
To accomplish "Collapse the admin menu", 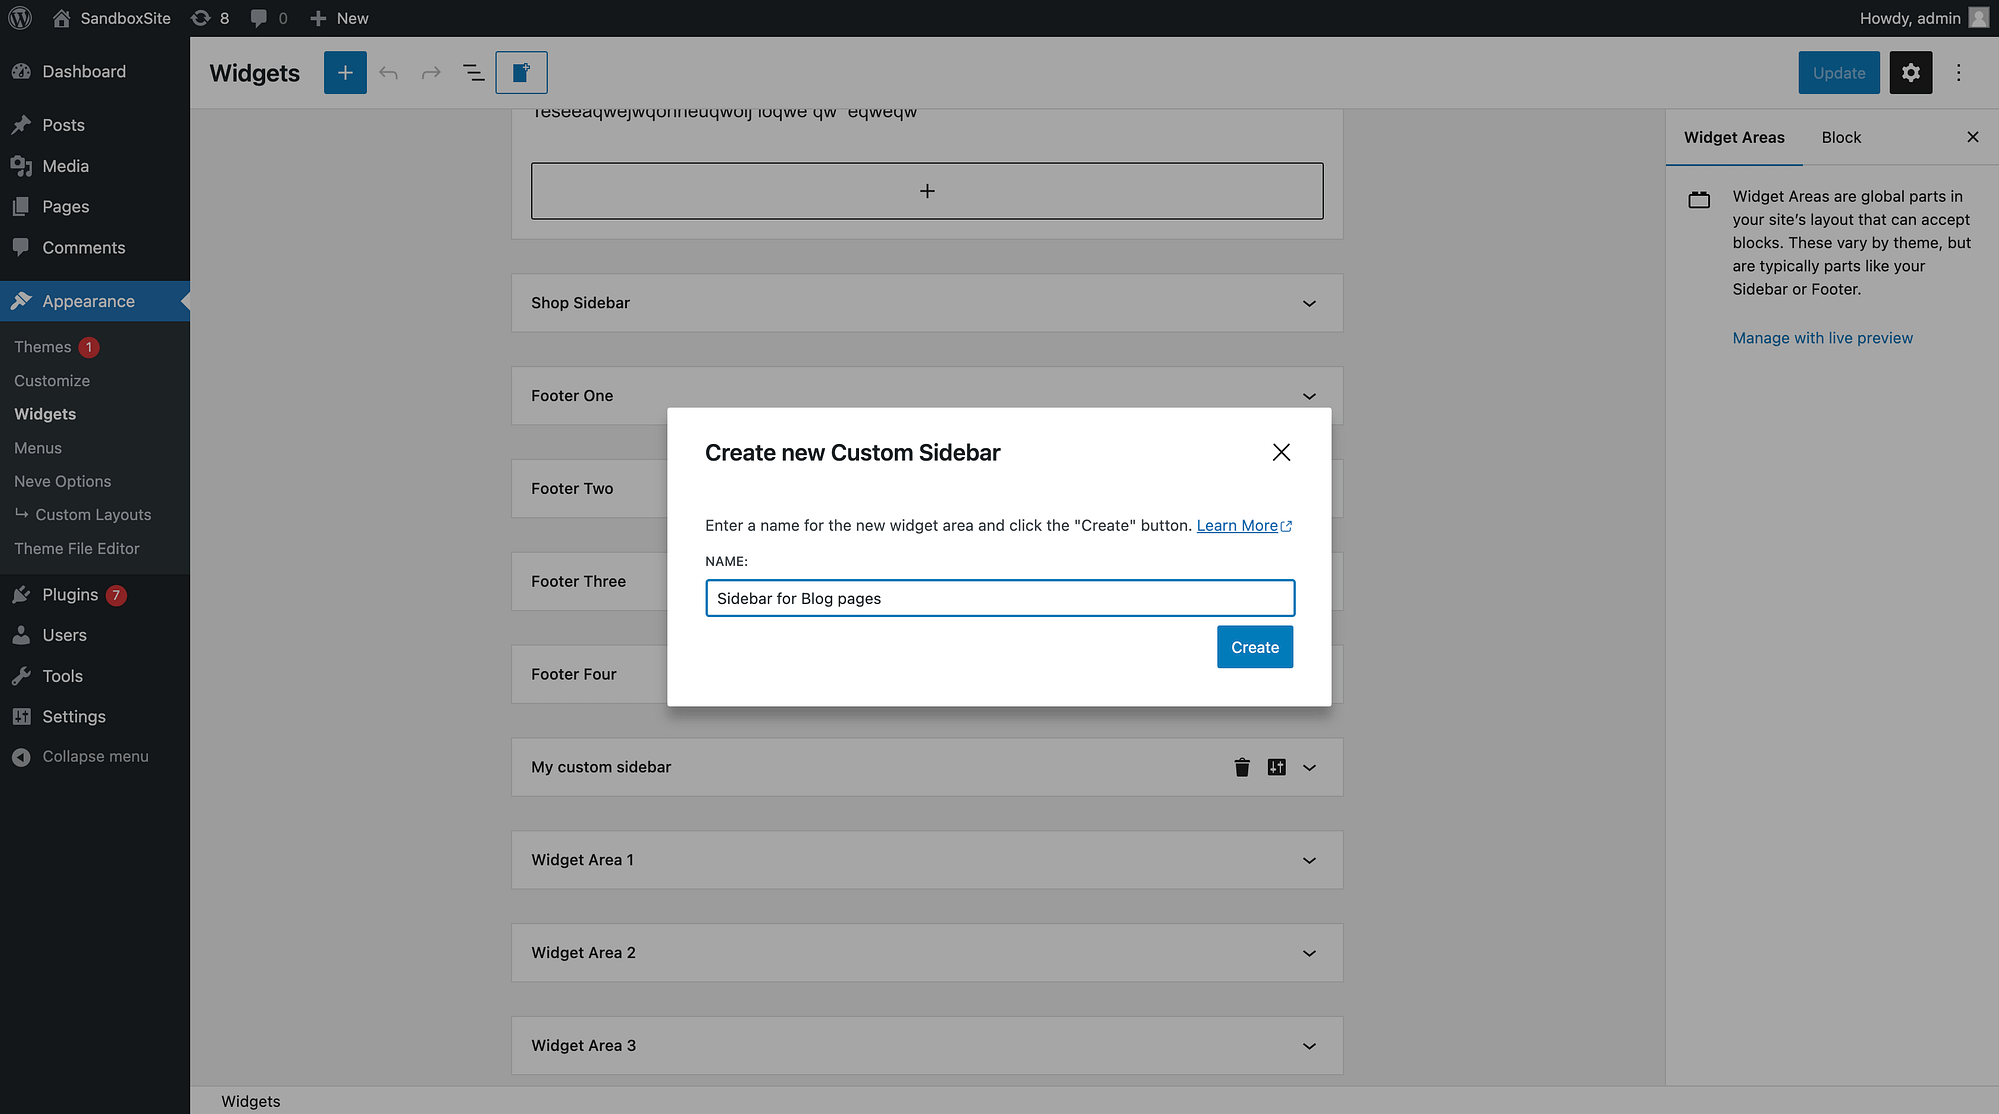I will tap(95, 757).
